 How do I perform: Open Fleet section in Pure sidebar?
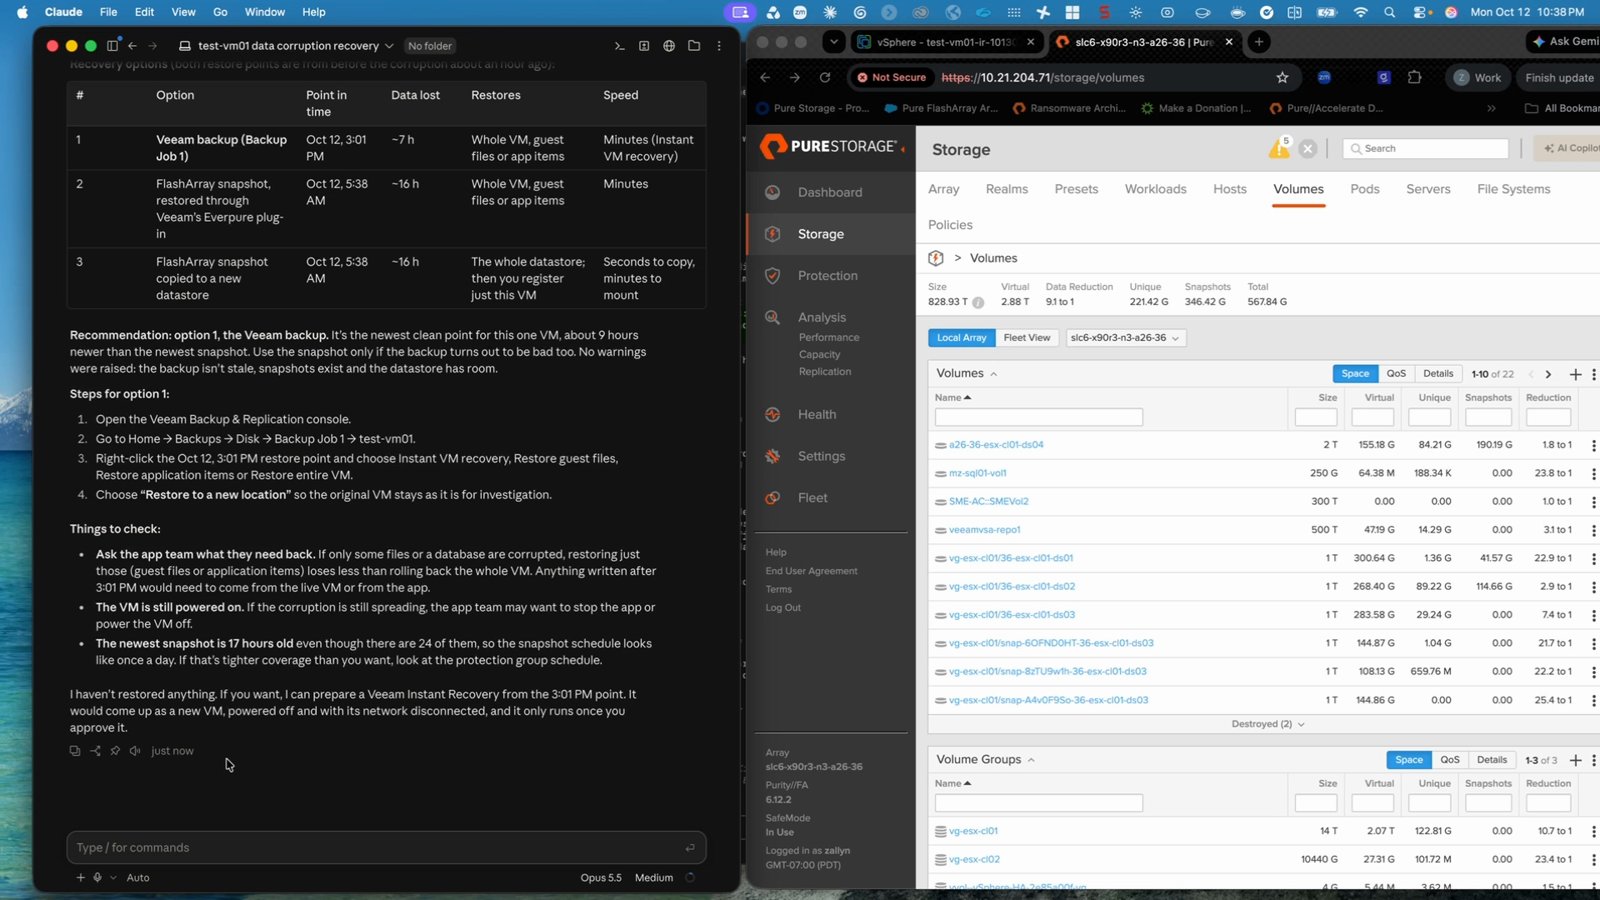coord(812,498)
